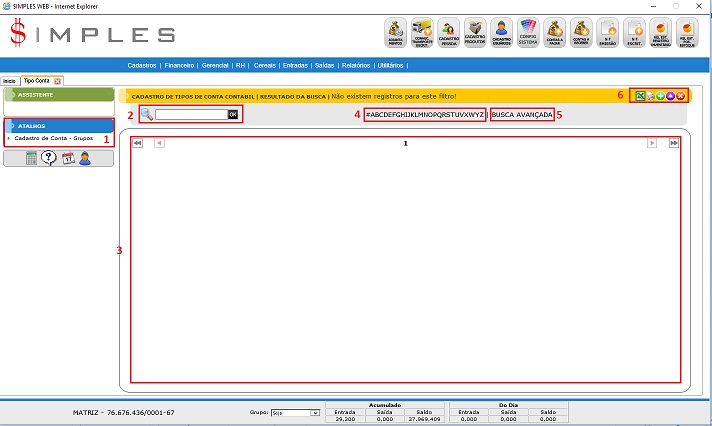Go to last page with double-arrow
The height and width of the screenshot is (426, 712).
673,143
